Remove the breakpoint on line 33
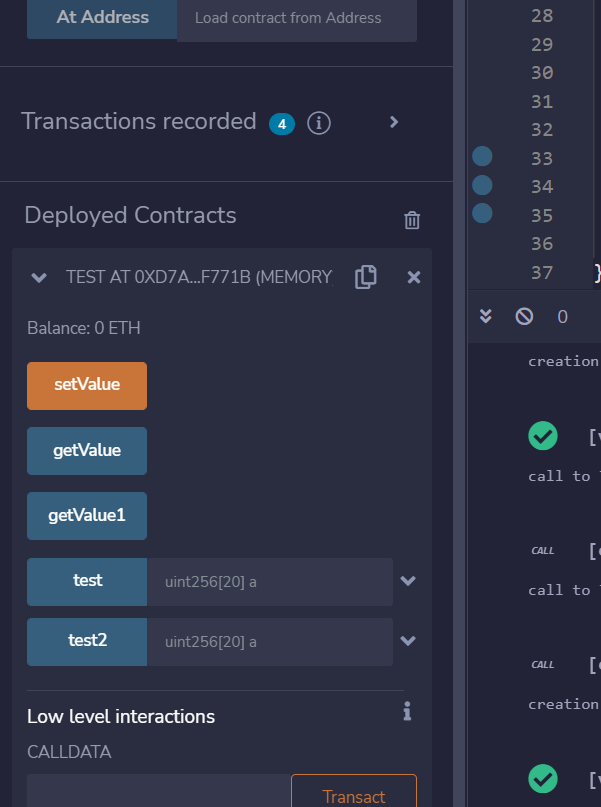The height and width of the screenshot is (807, 601). point(482,157)
